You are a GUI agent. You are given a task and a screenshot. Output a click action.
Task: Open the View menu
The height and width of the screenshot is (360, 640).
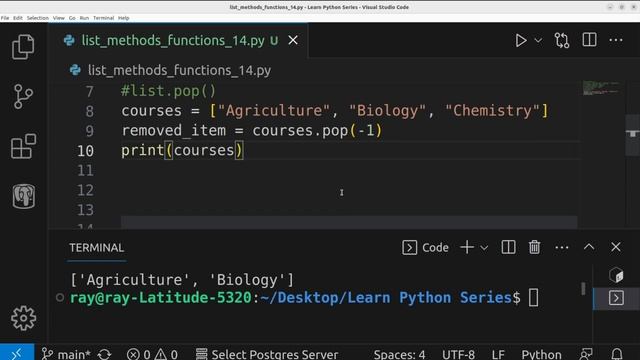(x=58, y=18)
